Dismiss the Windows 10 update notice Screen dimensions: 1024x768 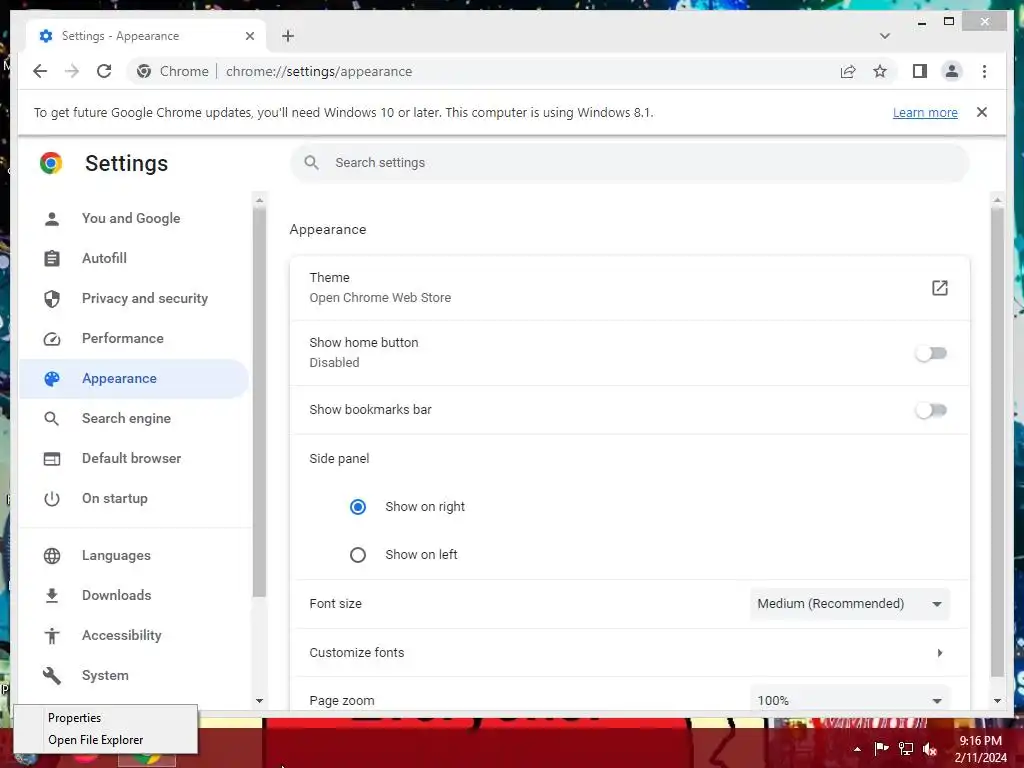click(982, 112)
